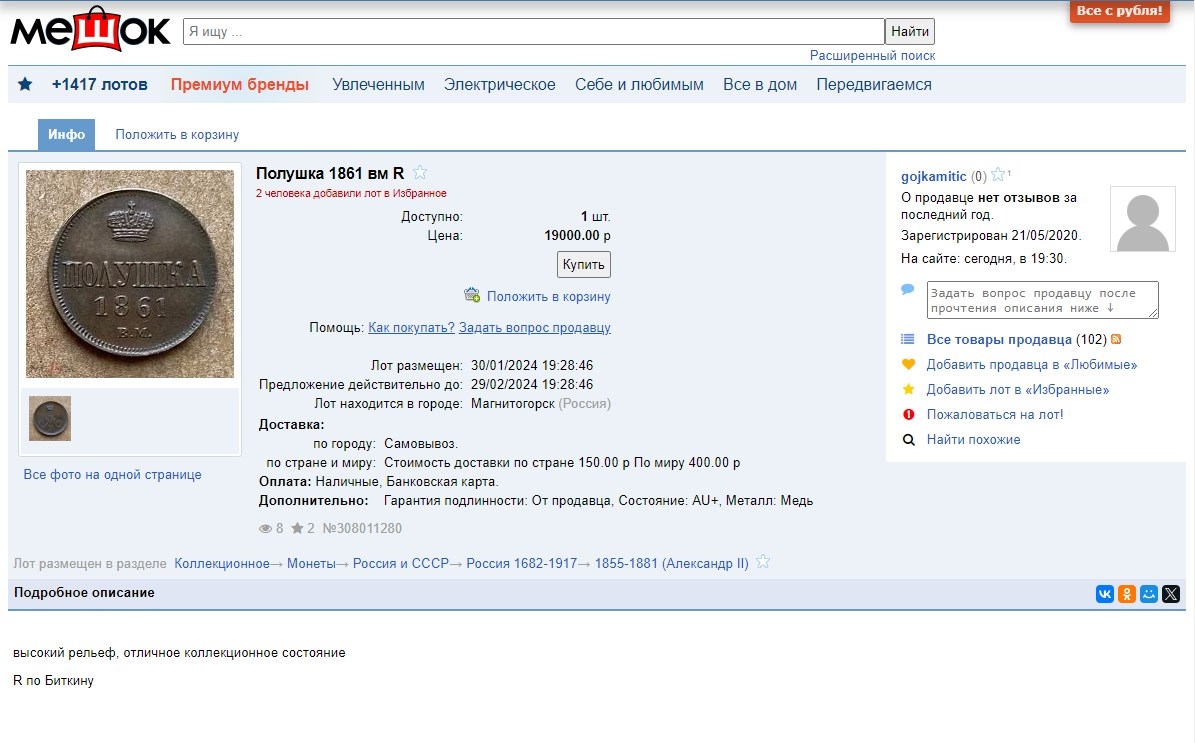1195x743 pixels.
Task: Click the small coin thumbnail image
Action: (50, 418)
